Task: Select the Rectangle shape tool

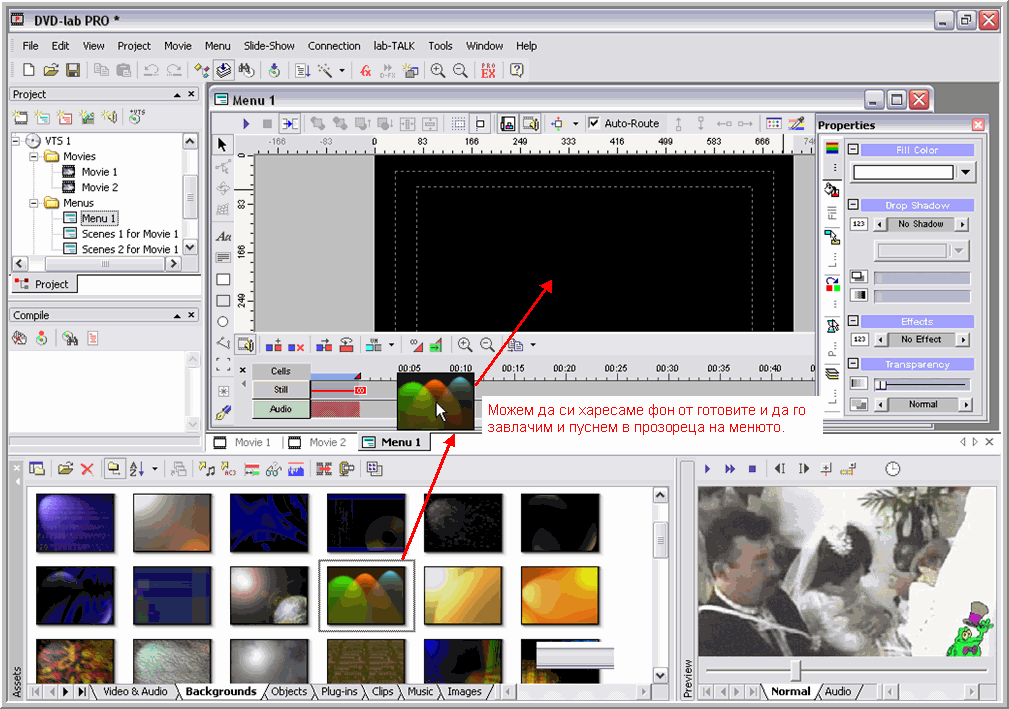Action: pyautogui.click(x=223, y=279)
